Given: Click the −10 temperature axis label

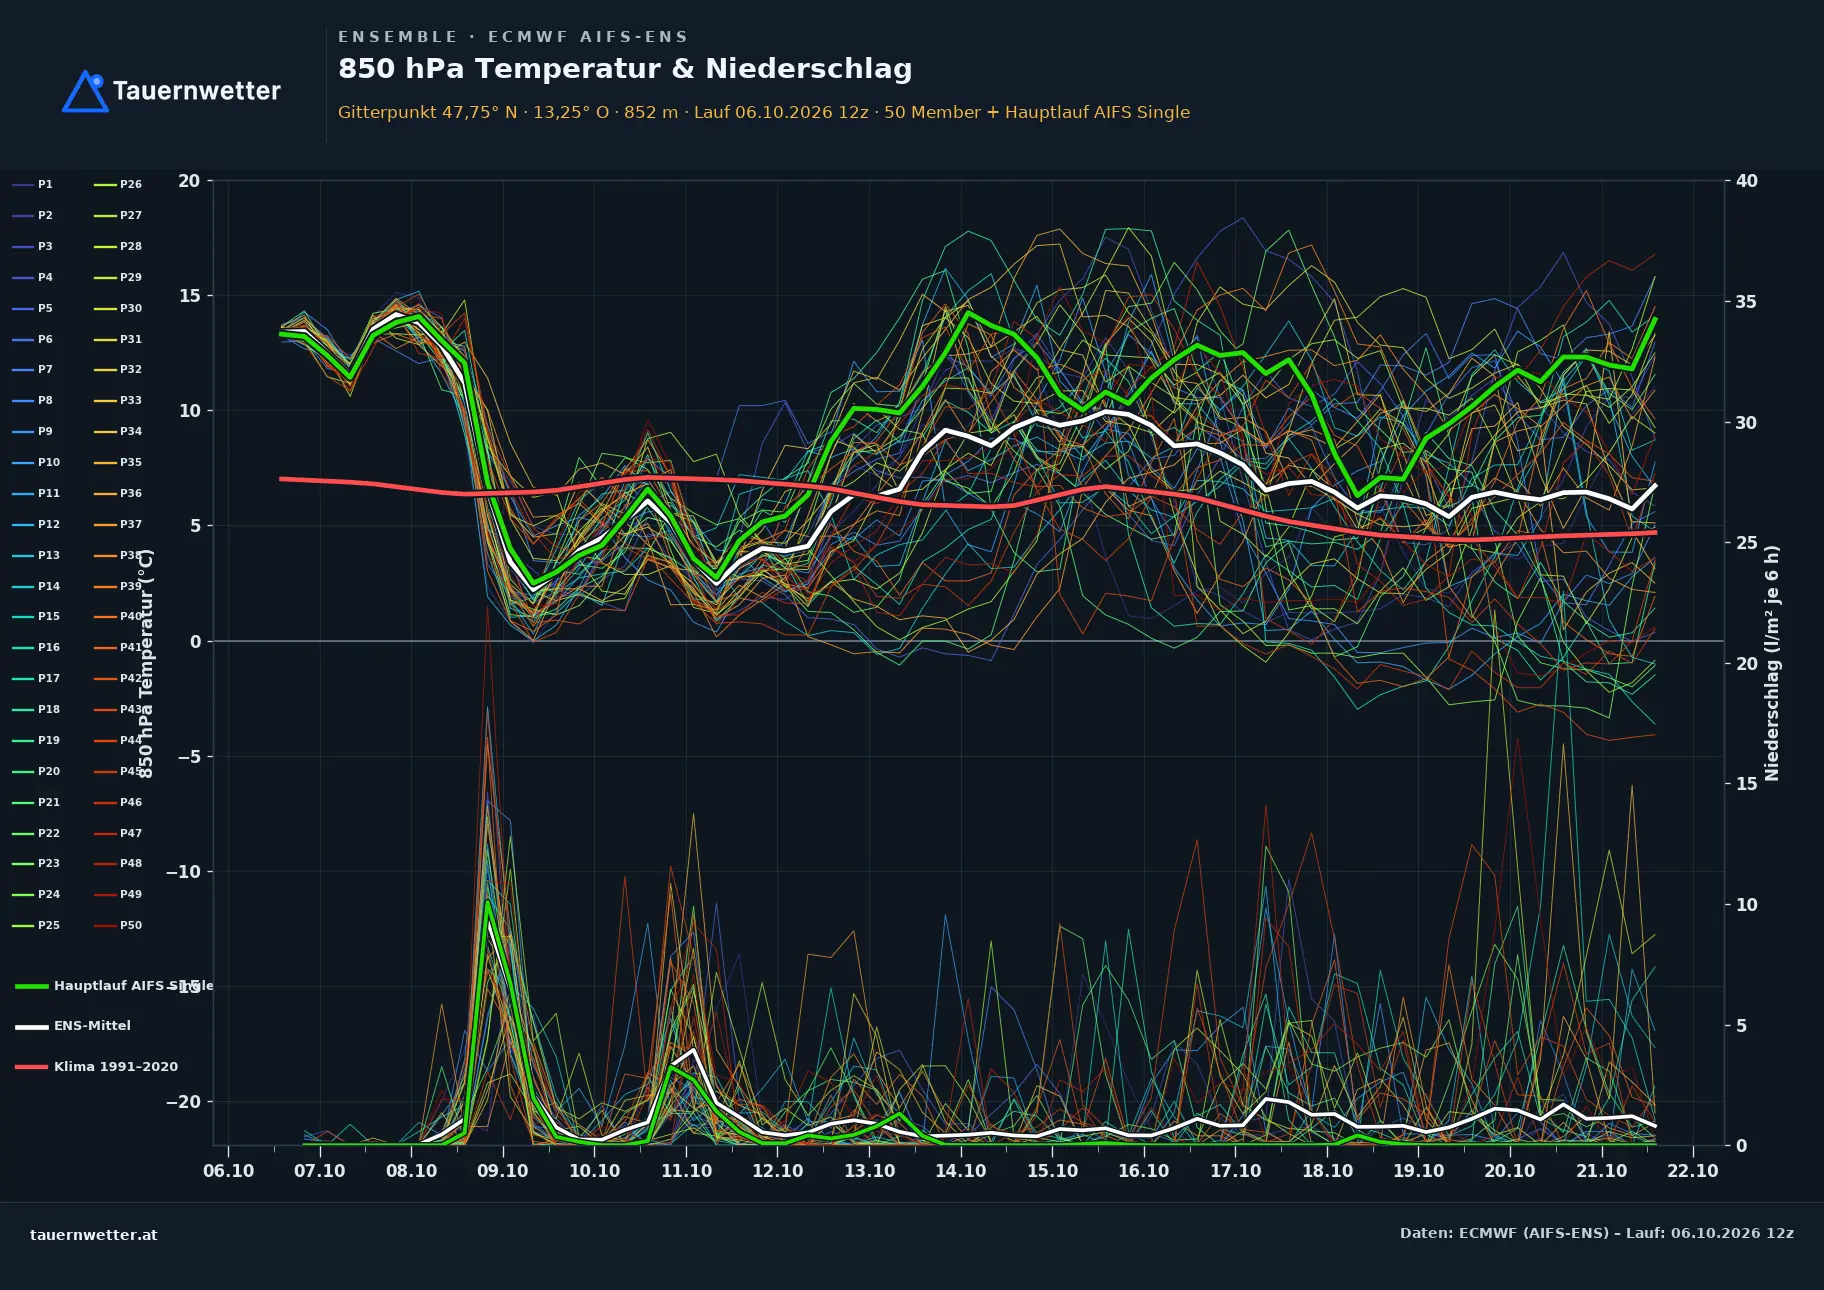Looking at the screenshot, I should [183, 872].
